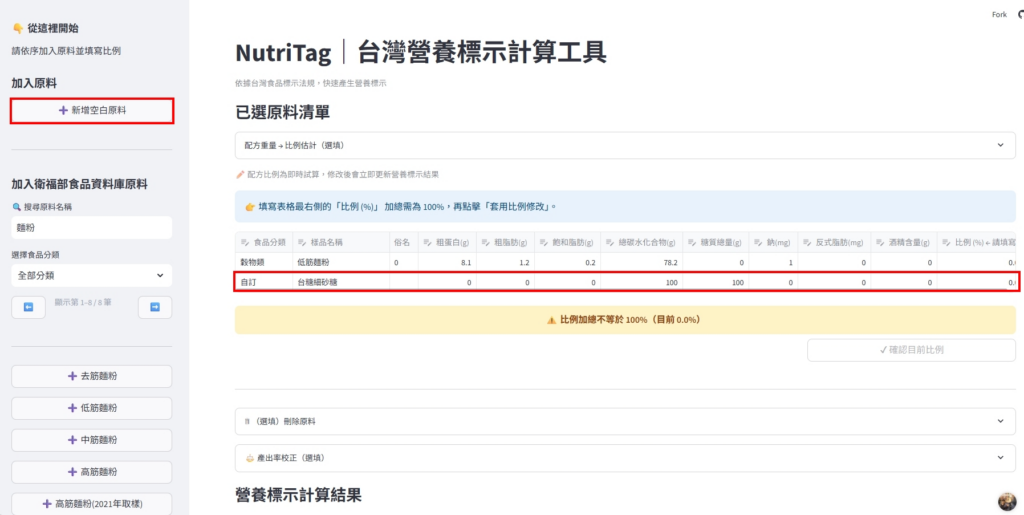Select the 自訂 category cell

[264, 282]
